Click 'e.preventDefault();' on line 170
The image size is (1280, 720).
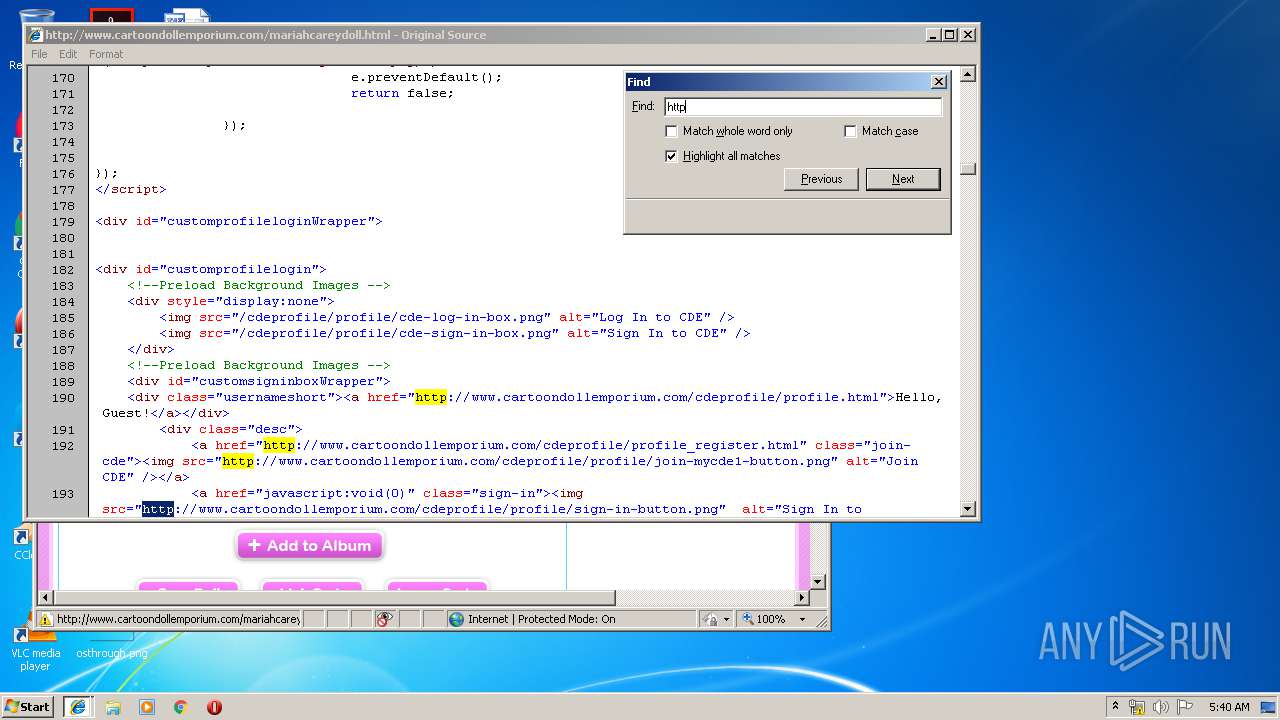[x=426, y=78]
